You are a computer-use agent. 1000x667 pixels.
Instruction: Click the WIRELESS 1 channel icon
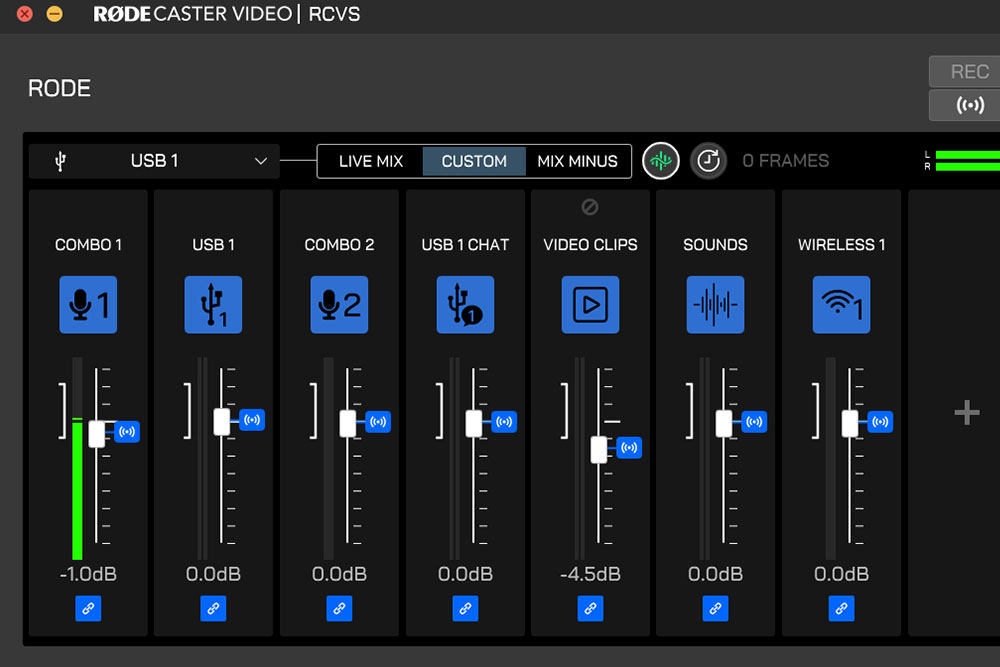coord(841,305)
